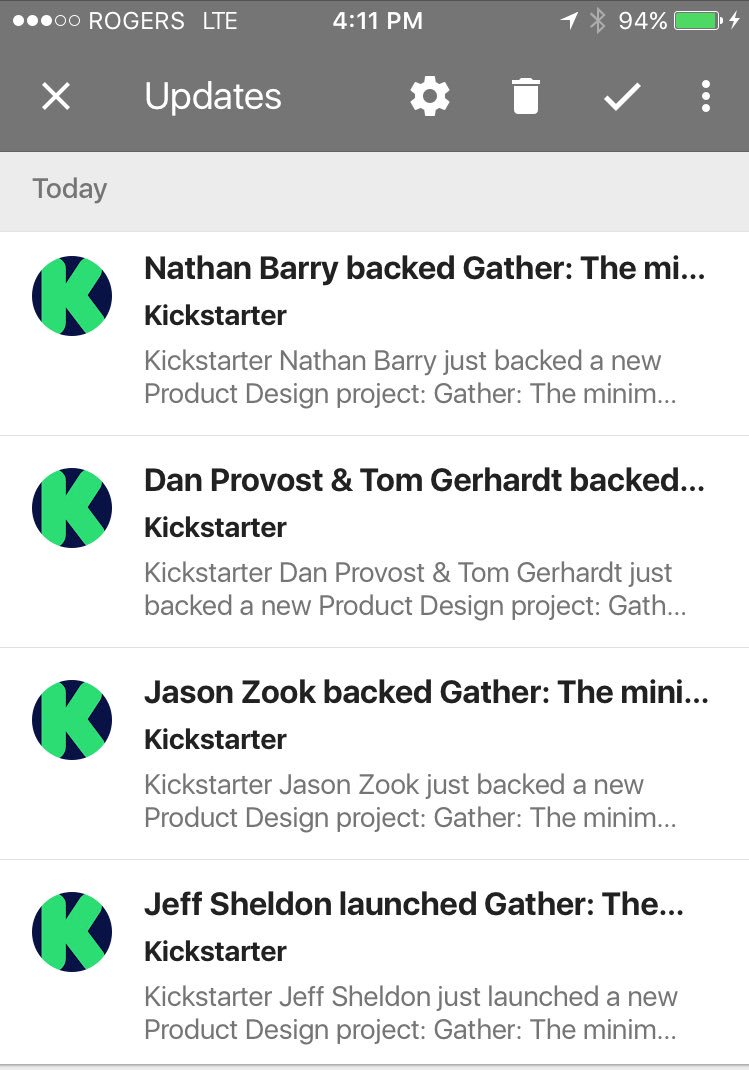Select Kickstarter avatar on Jason Zook email
Viewport: 749px width, 1070px height.
click(72, 720)
